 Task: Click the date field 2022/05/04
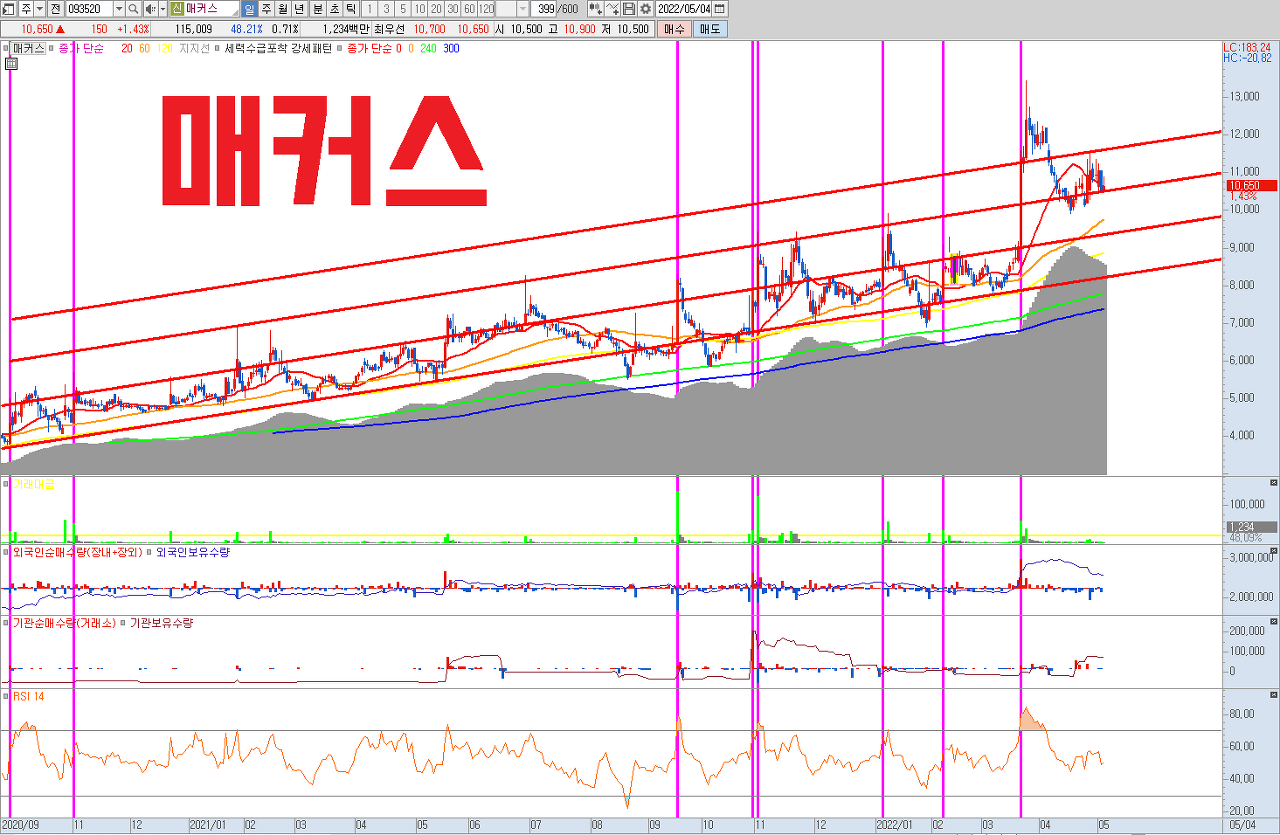[683, 9]
